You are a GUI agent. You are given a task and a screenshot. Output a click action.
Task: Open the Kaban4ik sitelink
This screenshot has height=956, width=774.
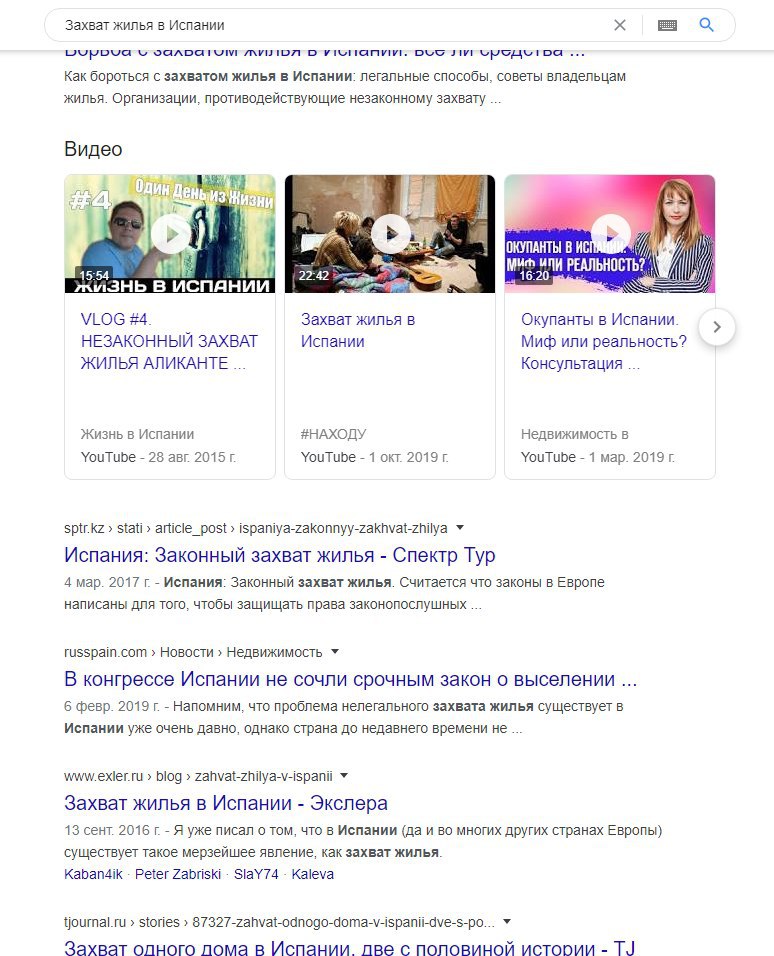(x=93, y=874)
